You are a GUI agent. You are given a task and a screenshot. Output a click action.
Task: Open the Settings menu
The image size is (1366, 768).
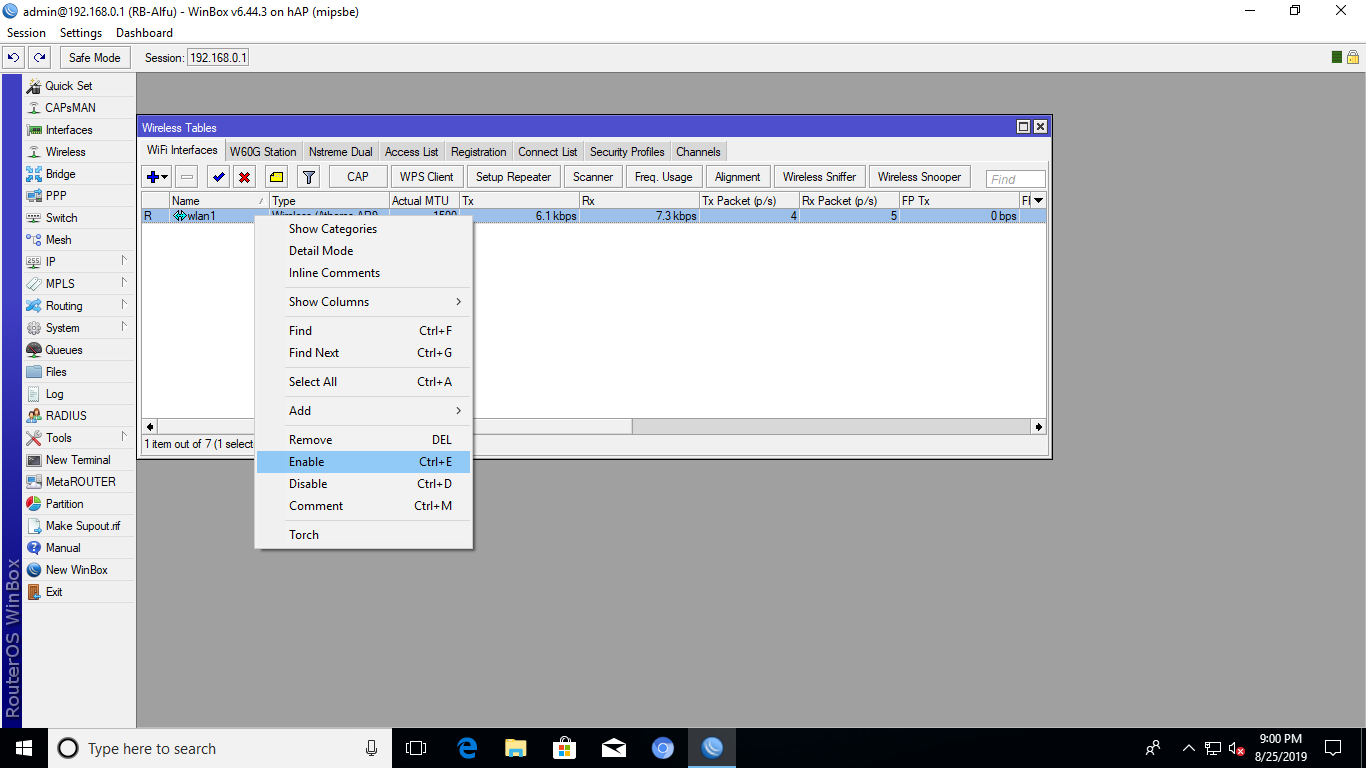(x=81, y=33)
